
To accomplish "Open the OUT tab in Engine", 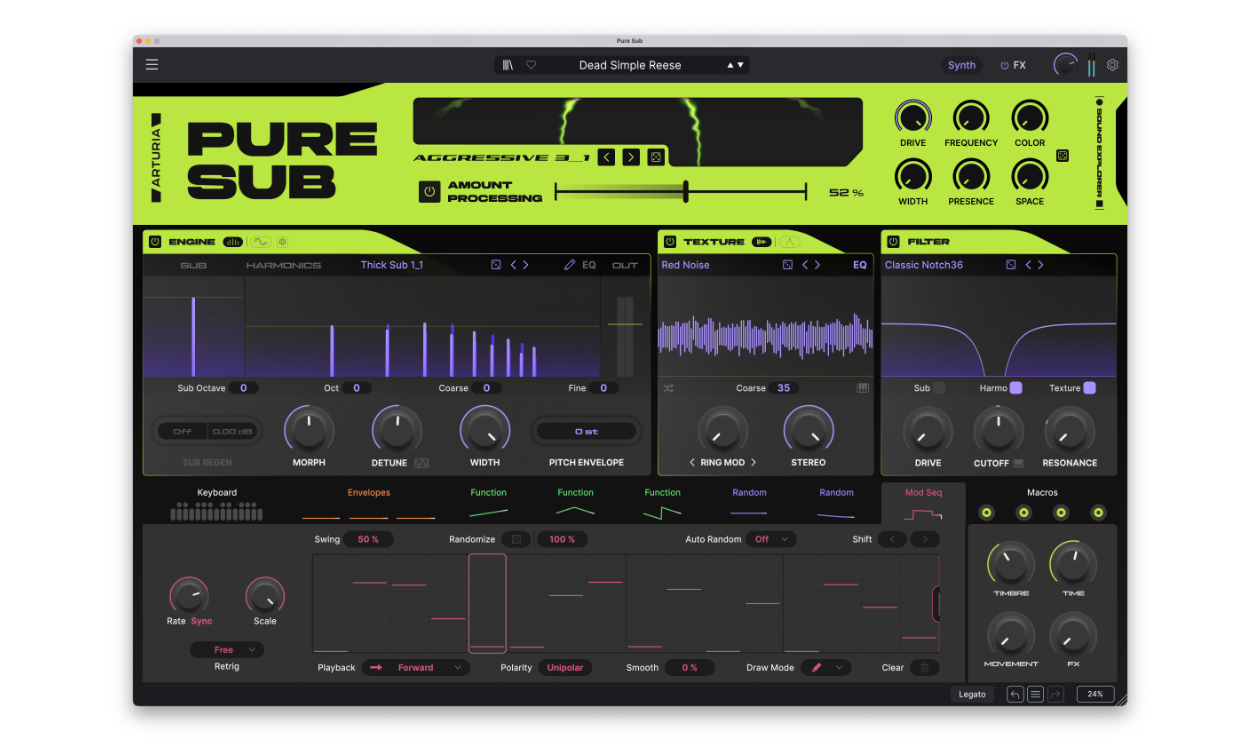I will (625, 265).
